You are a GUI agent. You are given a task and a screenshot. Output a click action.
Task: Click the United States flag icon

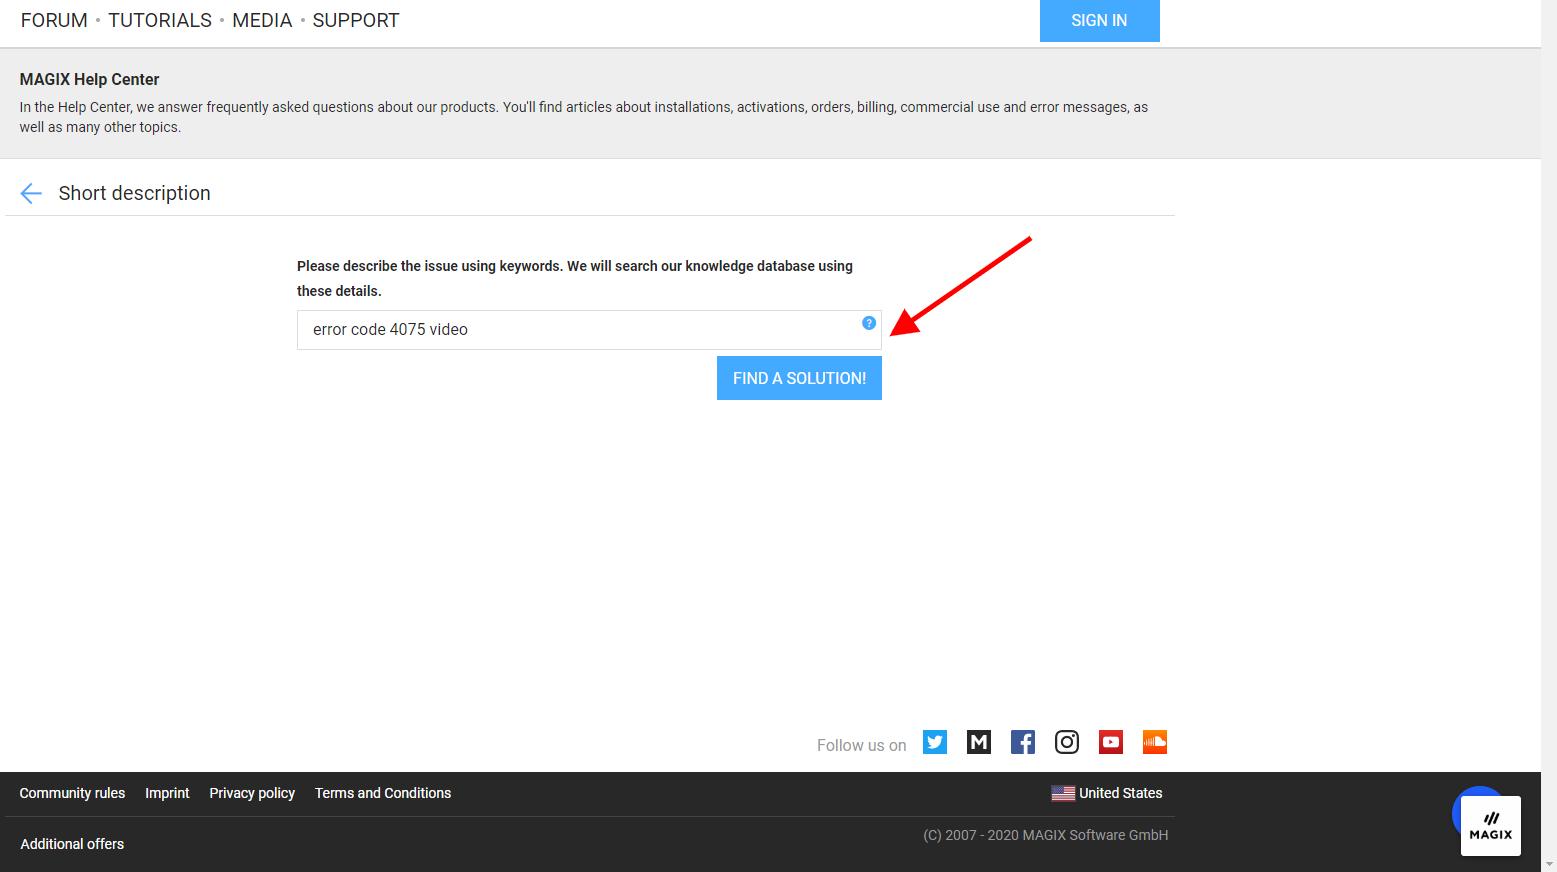(x=1063, y=794)
